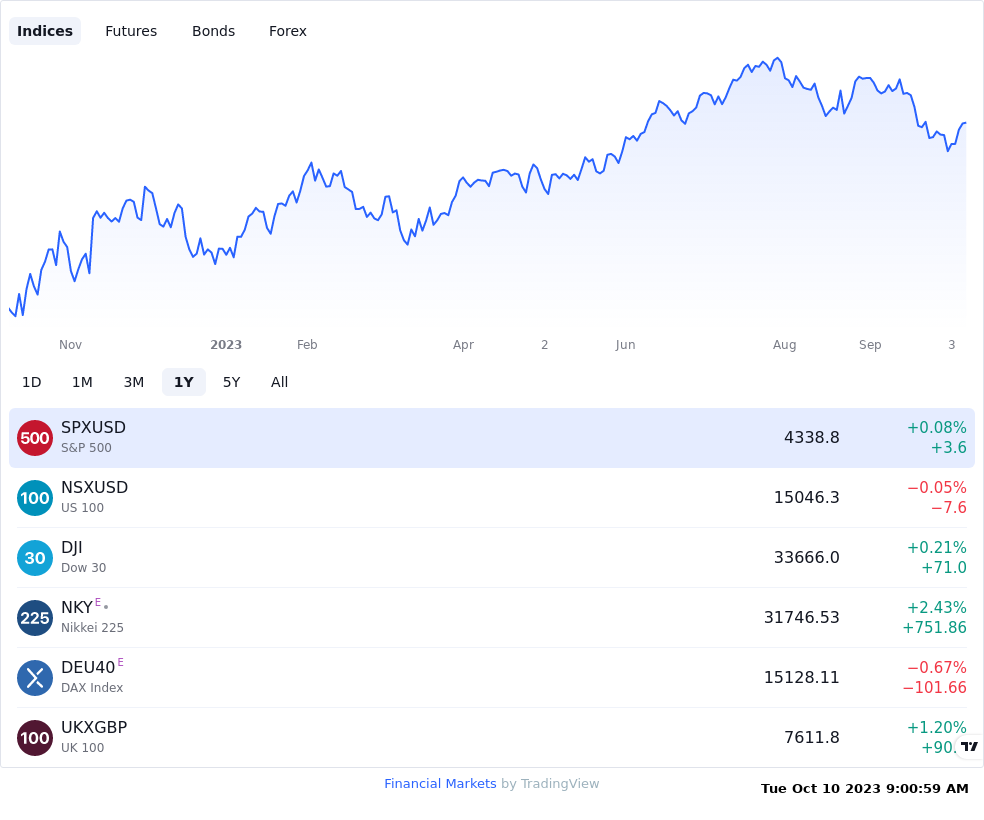Click the S&P 500 red logo icon

[35, 438]
